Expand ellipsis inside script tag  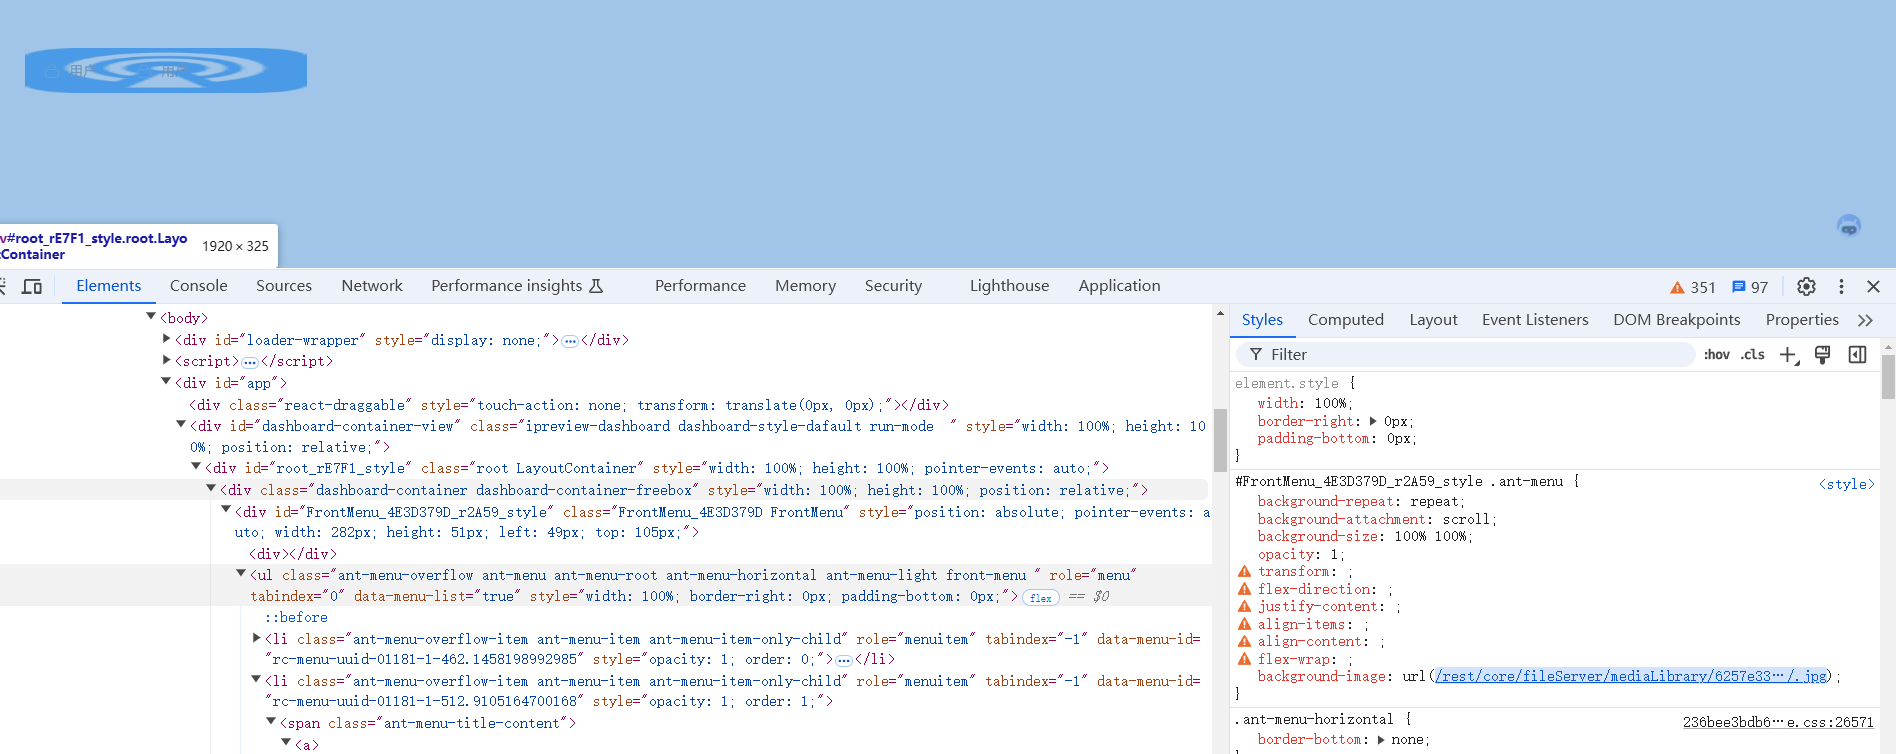[250, 362]
